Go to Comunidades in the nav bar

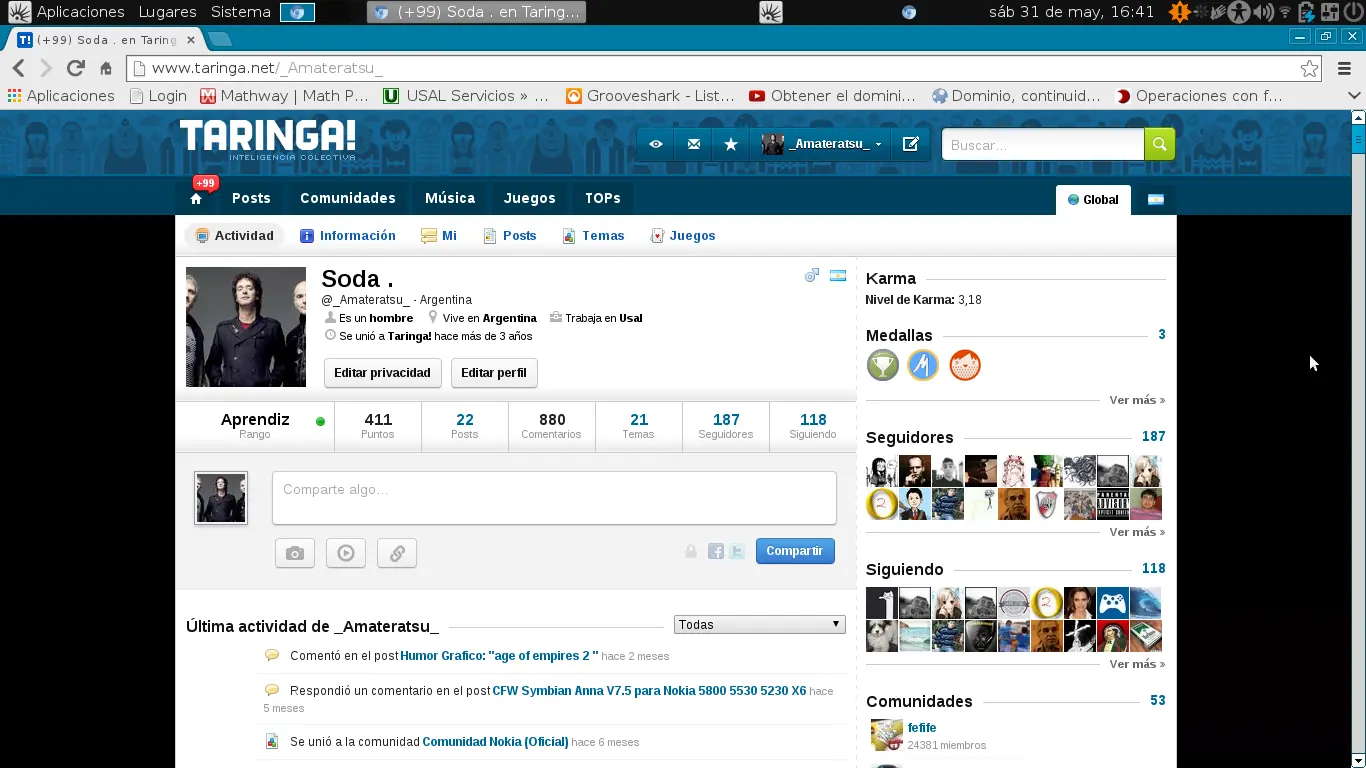click(348, 198)
